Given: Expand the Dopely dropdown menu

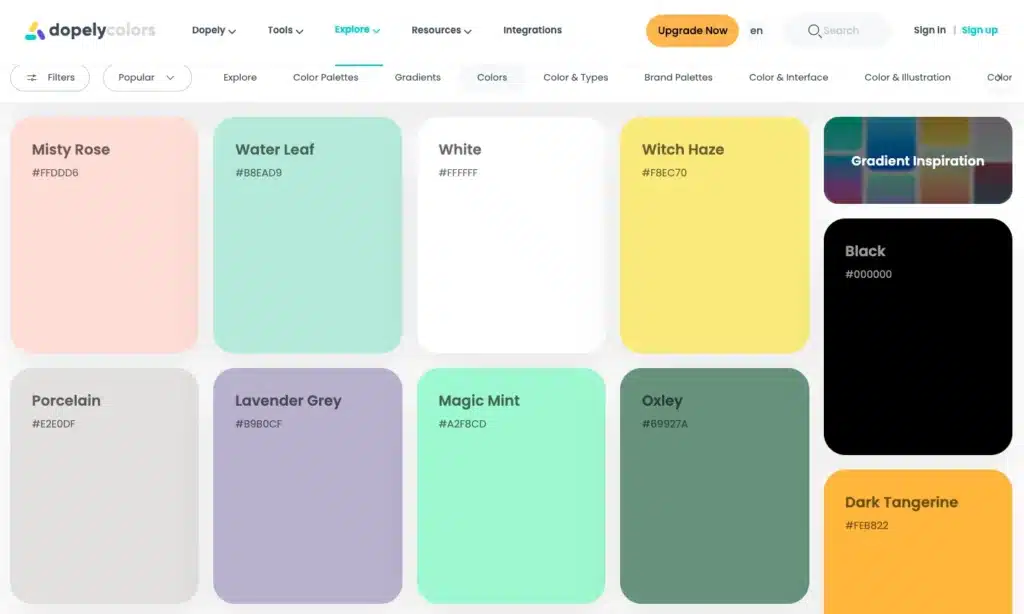Looking at the screenshot, I should click(214, 31).
